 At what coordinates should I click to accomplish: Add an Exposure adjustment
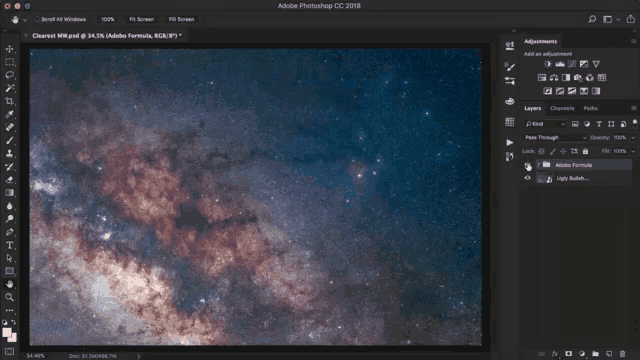pyautogui.click(x=584, y=64)
